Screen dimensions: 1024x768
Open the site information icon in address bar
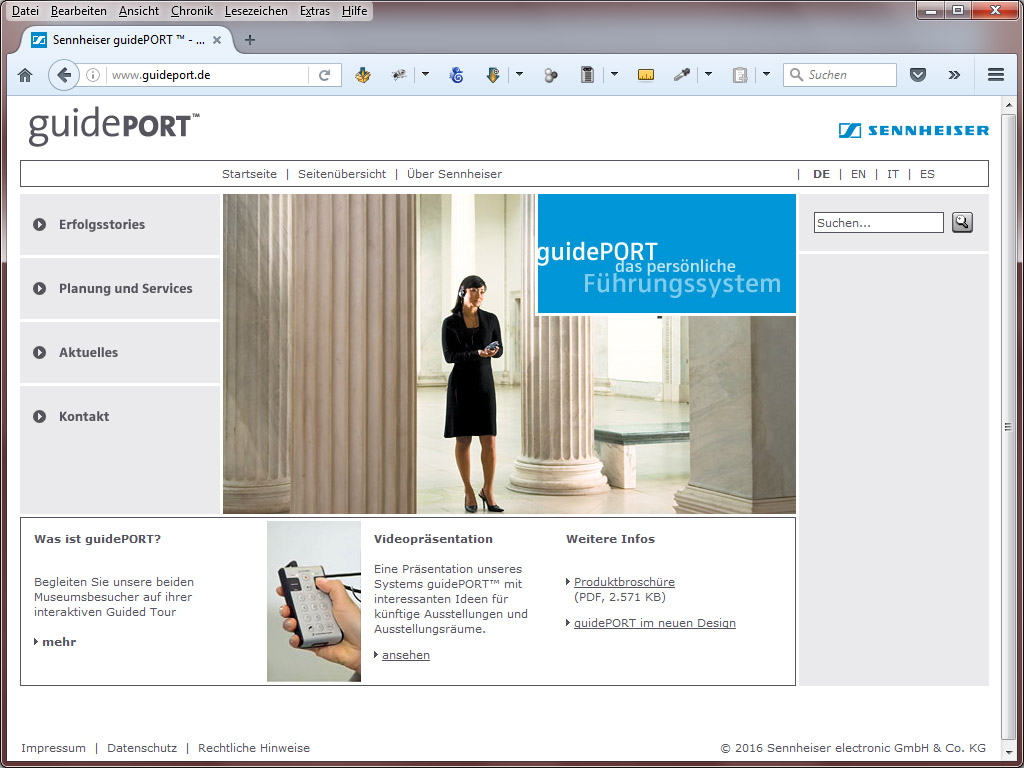click(x=93, y=75)
